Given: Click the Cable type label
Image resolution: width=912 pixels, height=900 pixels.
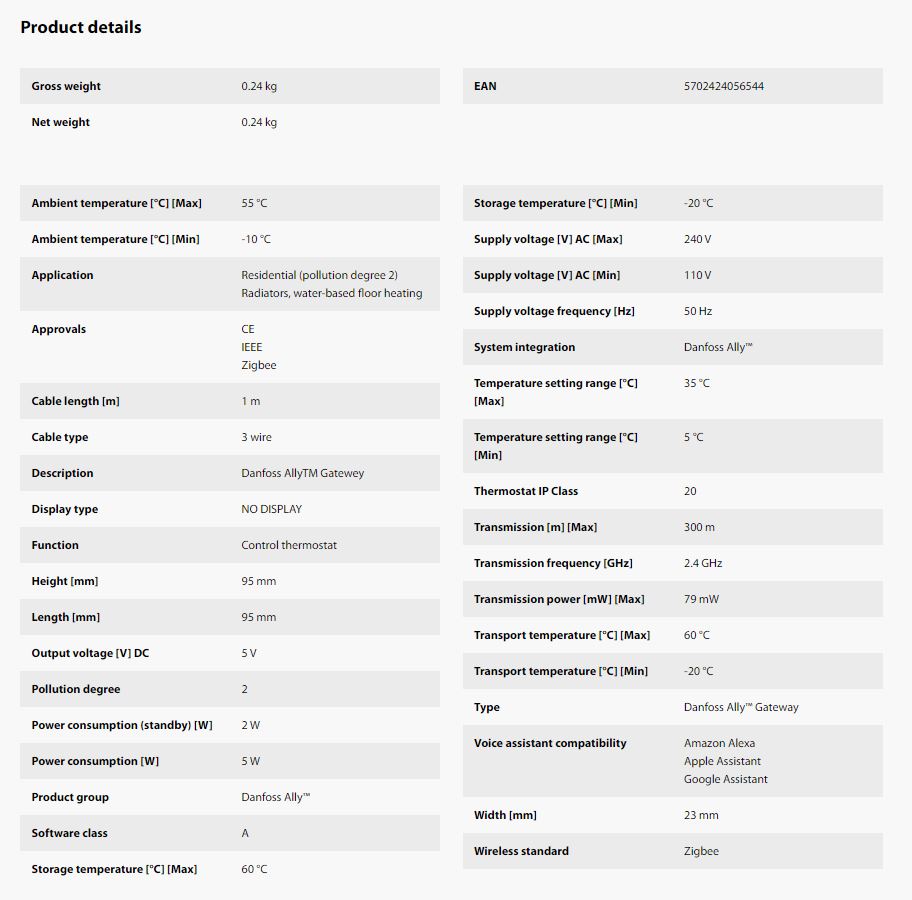Looking at the screenshot, I should (x=60, y=437).
